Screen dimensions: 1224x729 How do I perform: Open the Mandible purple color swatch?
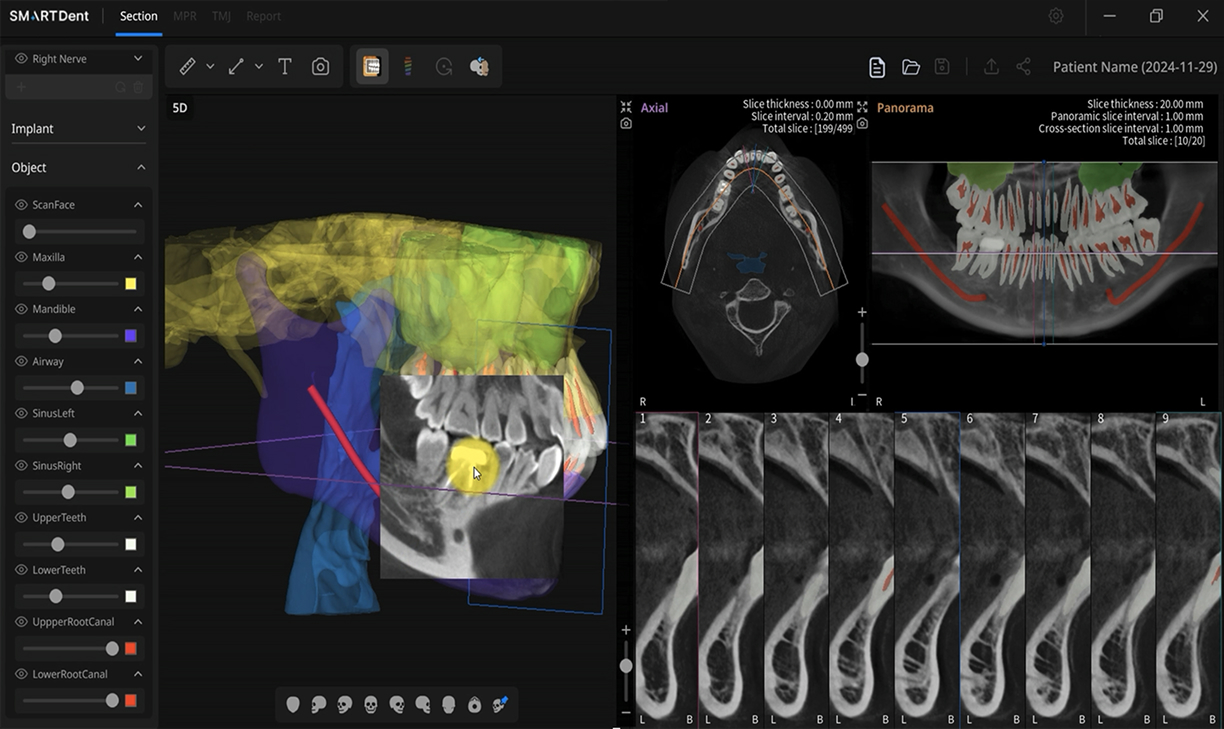pyautogui.click(x=130, y=336)
